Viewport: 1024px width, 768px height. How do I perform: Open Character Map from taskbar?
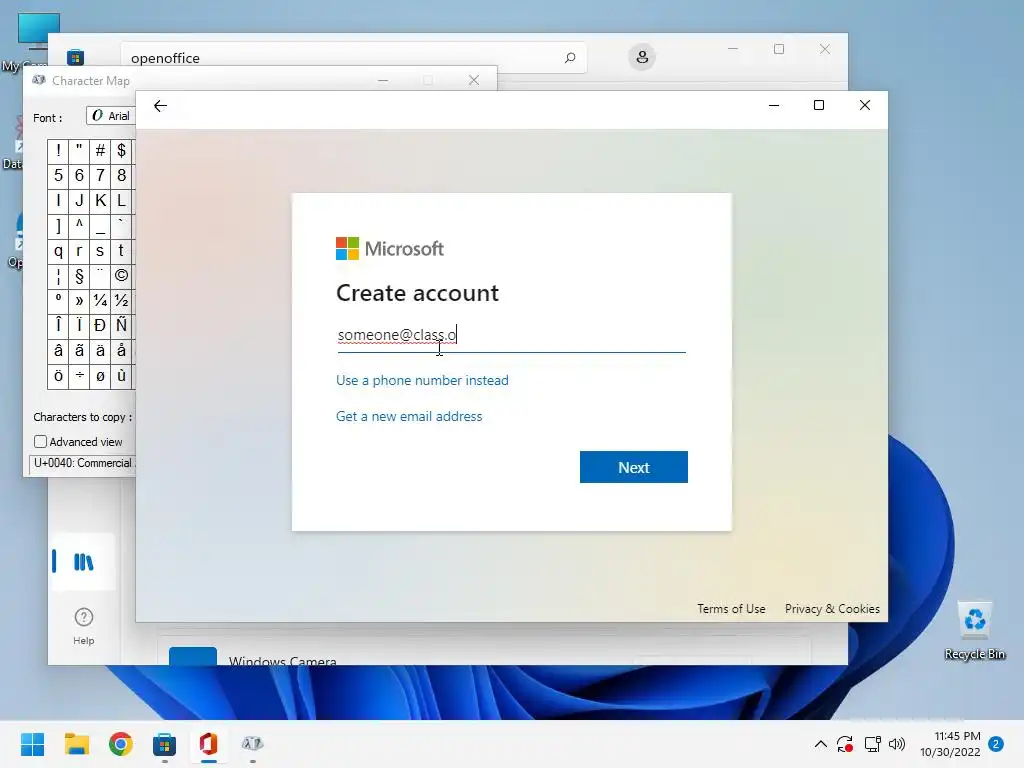[253, 744]
